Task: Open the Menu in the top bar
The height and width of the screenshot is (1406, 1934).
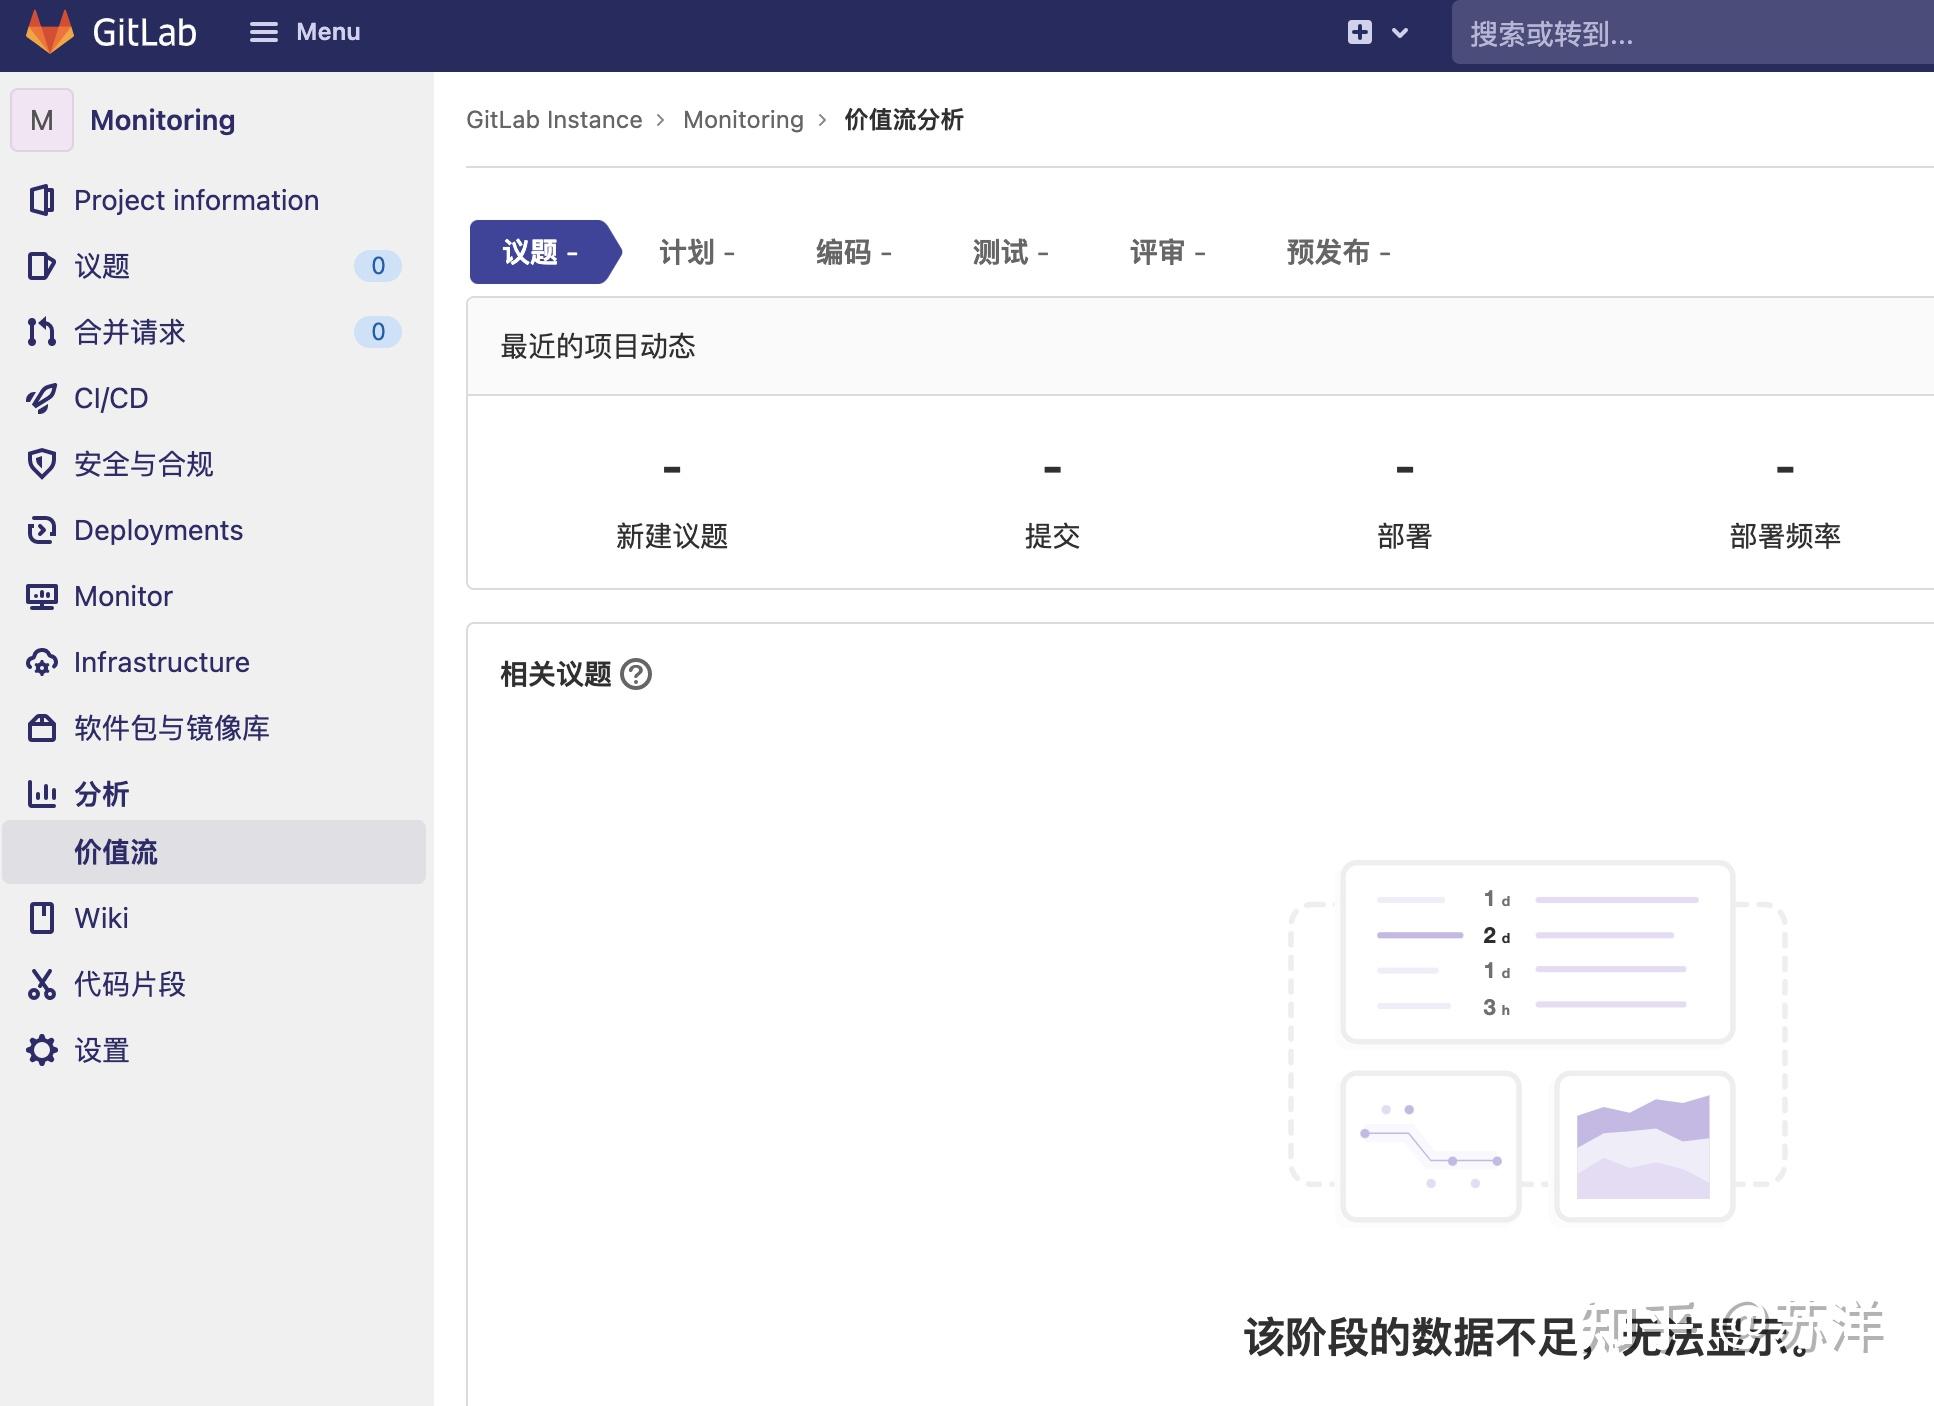Action: (x=305, y=32)
